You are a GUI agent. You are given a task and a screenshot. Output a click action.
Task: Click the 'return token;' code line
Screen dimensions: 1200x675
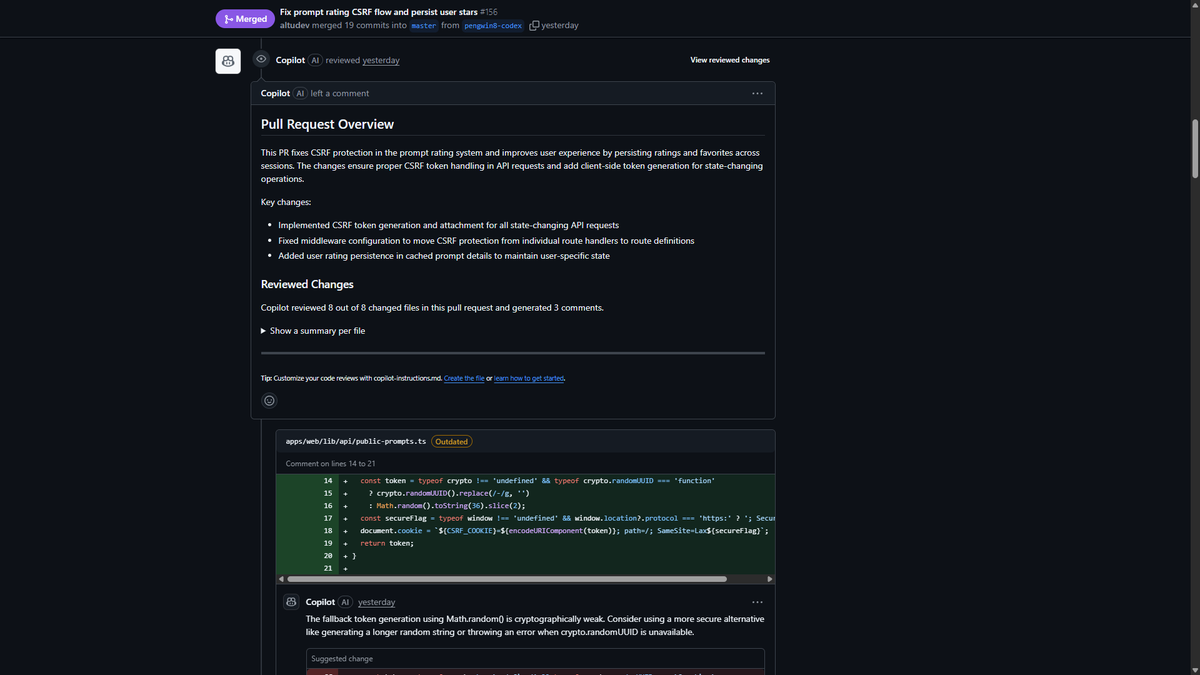pos(386,543)
